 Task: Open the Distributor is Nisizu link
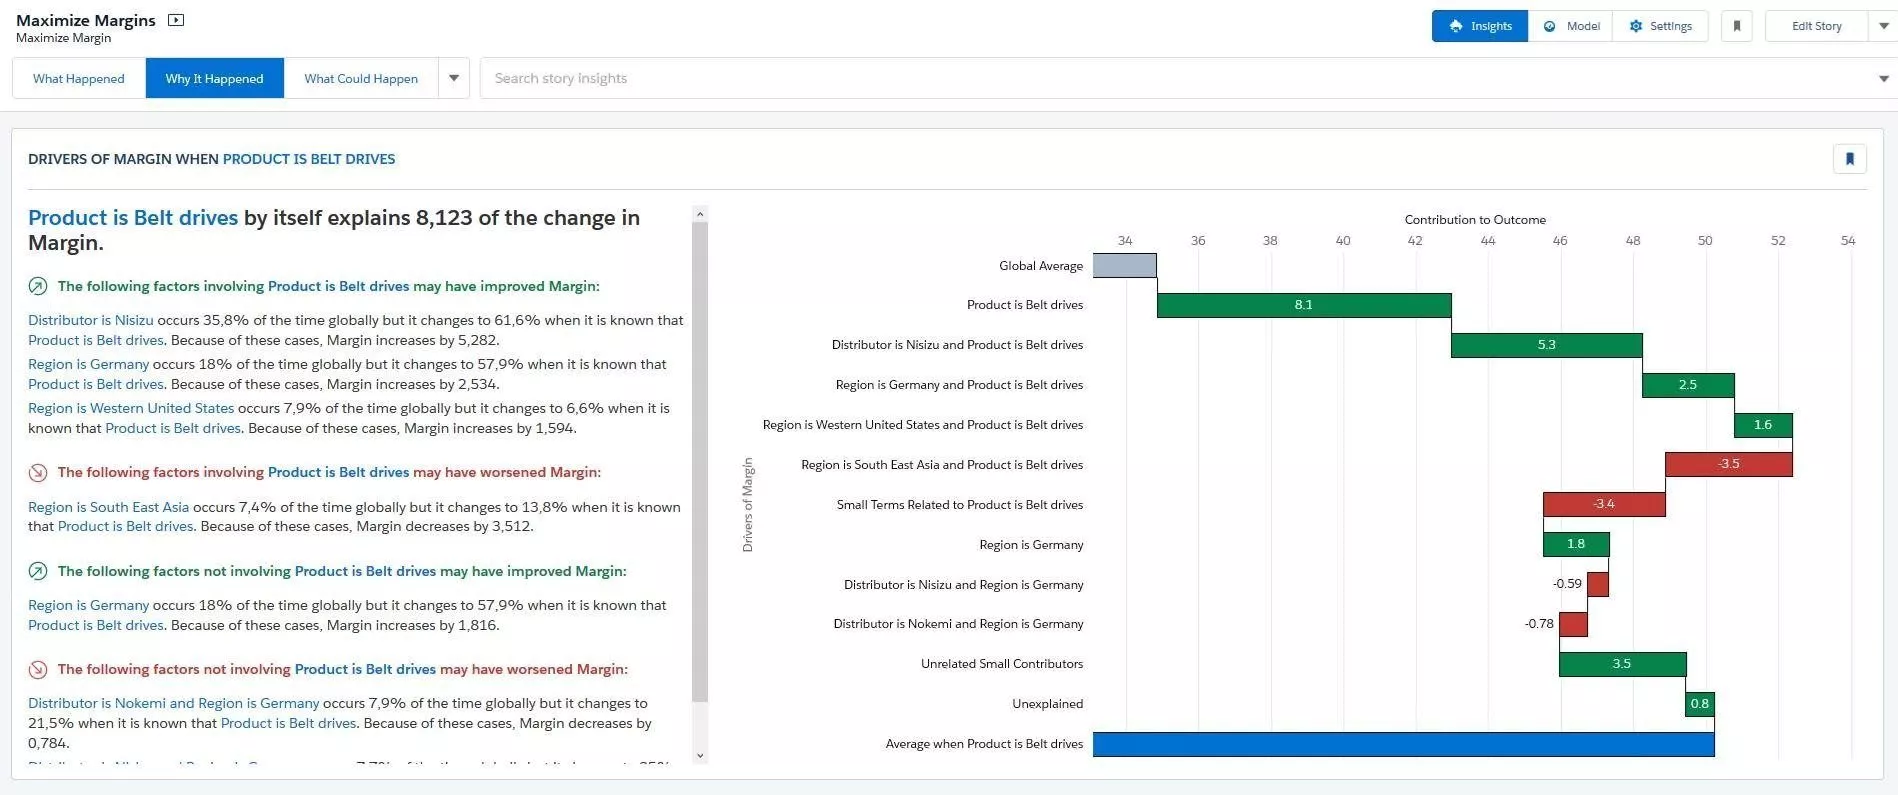point(91,320)
